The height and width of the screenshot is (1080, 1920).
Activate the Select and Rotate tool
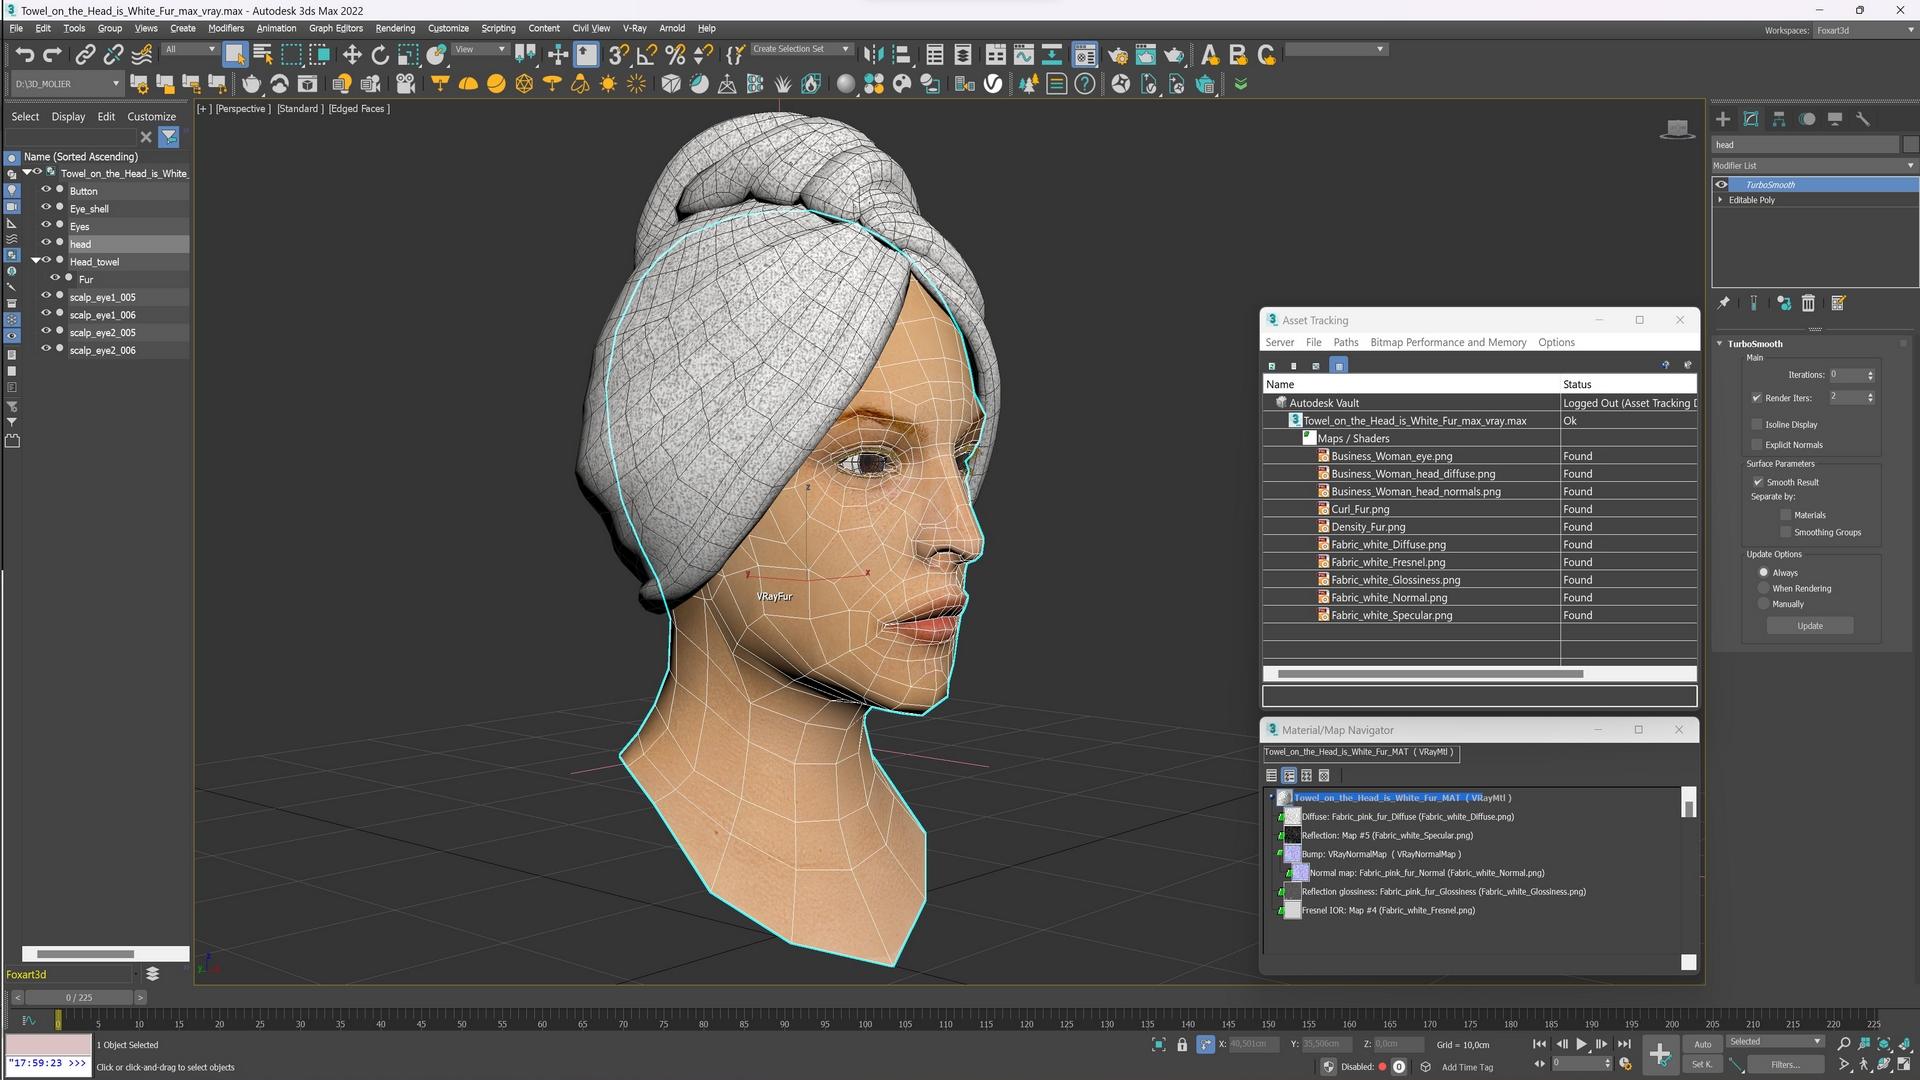click(380, 55)
